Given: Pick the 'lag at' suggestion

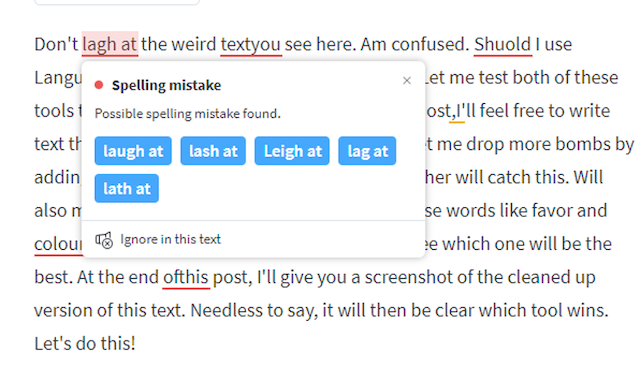Looking at the screenshot, I should [367, 151].
